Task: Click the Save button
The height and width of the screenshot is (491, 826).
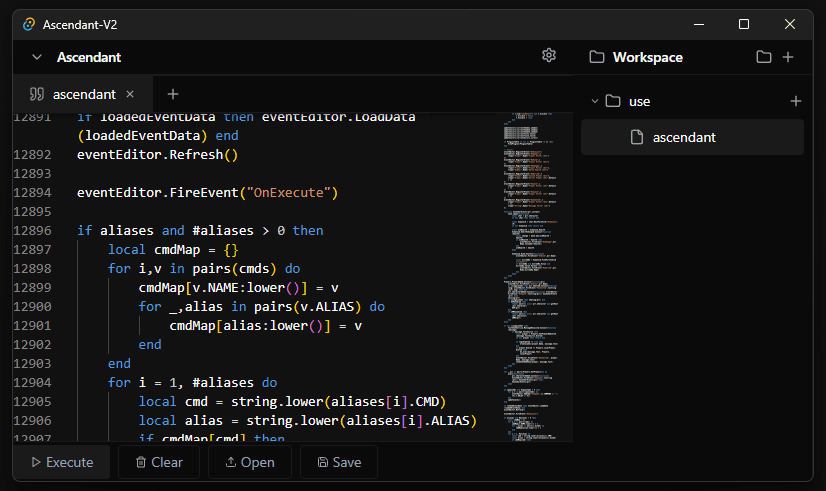Action: [x=339, y=462]
